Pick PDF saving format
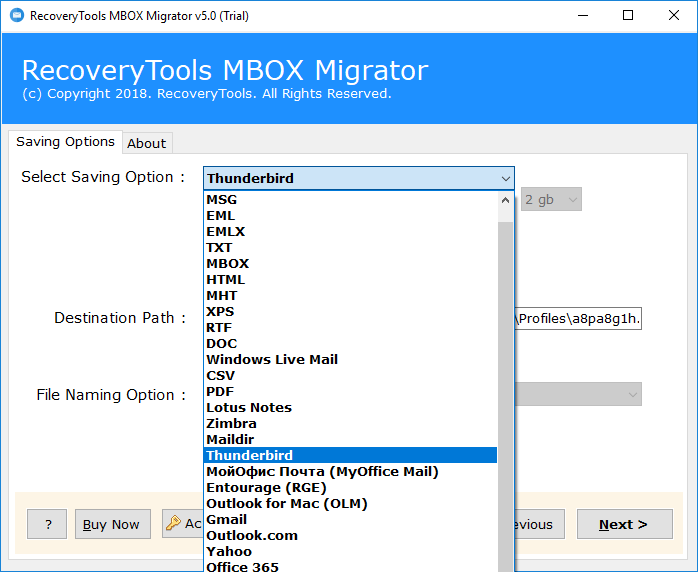Viewport: 698px width, 572px height. [x=350, y=392]
